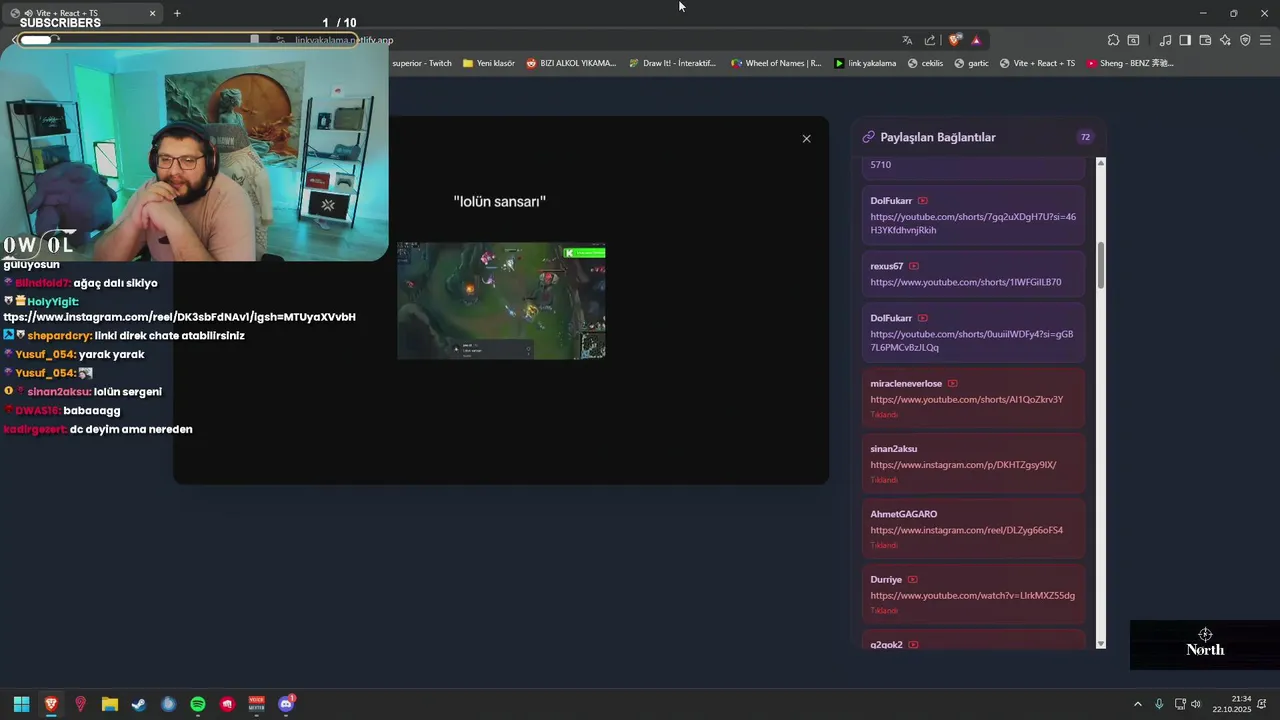Click the link icon beside Paylaşılan Bağlantılar
The width and height of the screenshot is (1280, 720).
point(869,137)
